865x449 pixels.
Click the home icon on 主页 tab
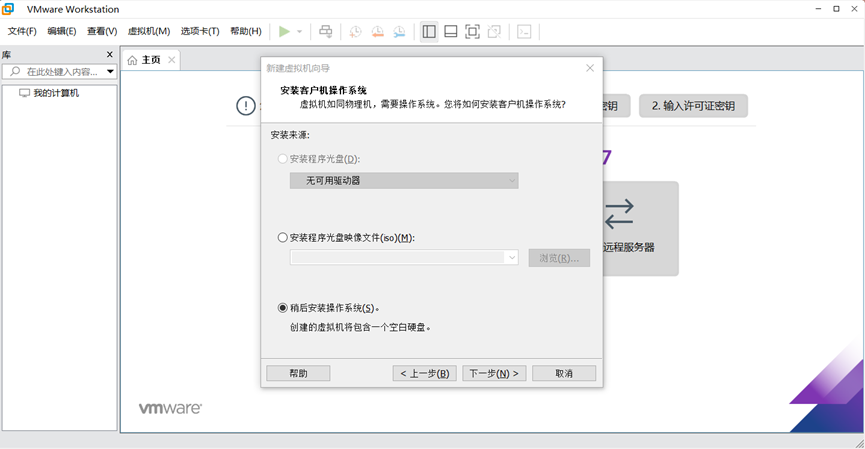click(x=132, y=60)
